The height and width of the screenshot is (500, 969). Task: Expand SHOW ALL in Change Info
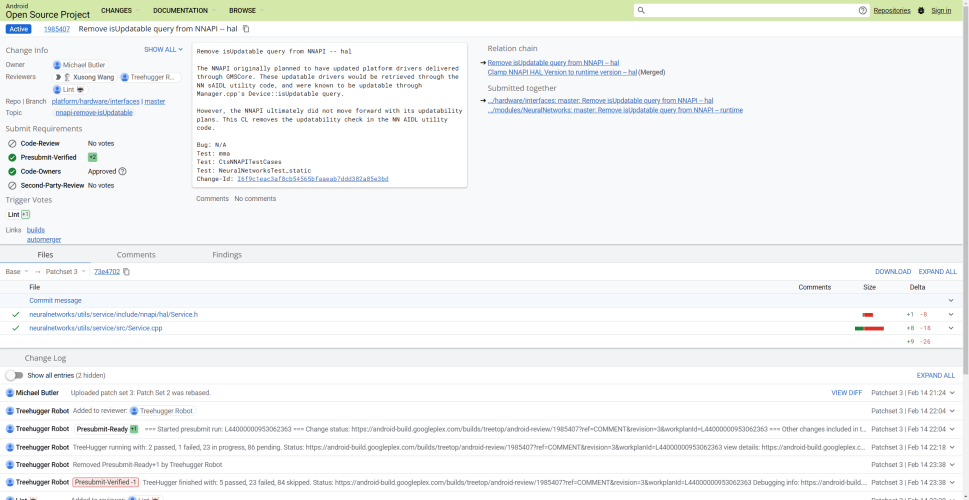[164, 49]
